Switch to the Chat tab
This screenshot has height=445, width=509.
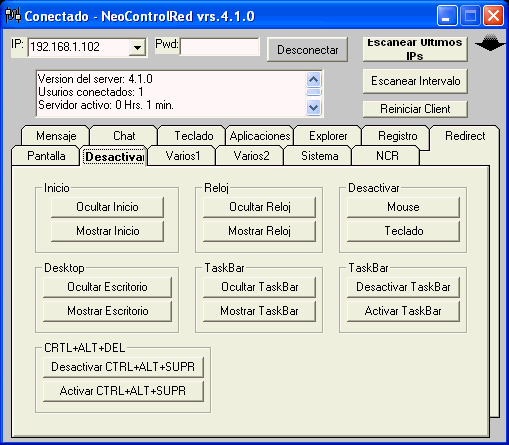[124, 136]
